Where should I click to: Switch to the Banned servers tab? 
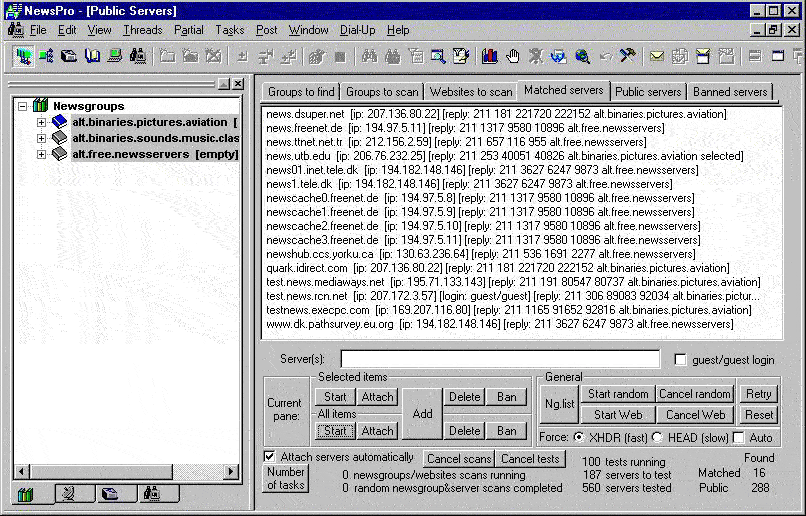pyautogui.click(x=730, y=92)
